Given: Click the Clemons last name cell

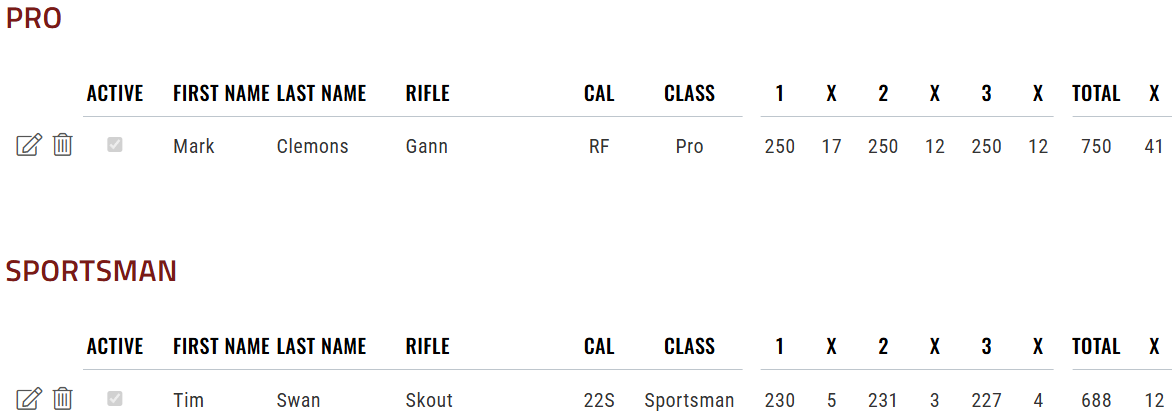Looking at the screenshot, I should [312, 146].
